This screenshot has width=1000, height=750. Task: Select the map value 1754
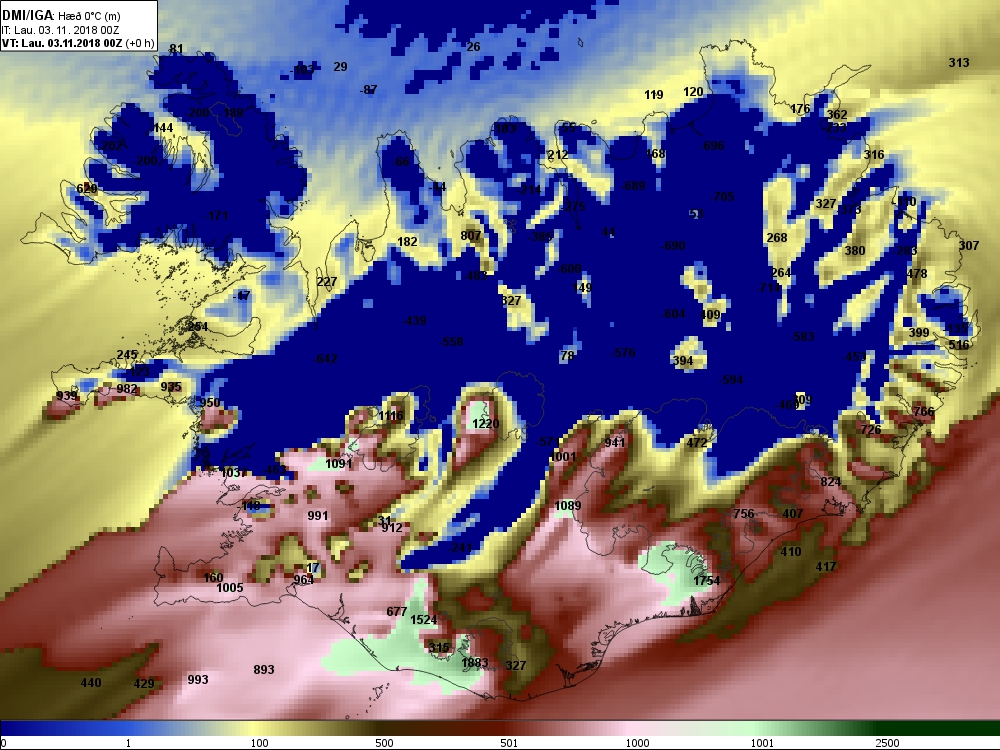pyautogui.click(x=707, y=580)
